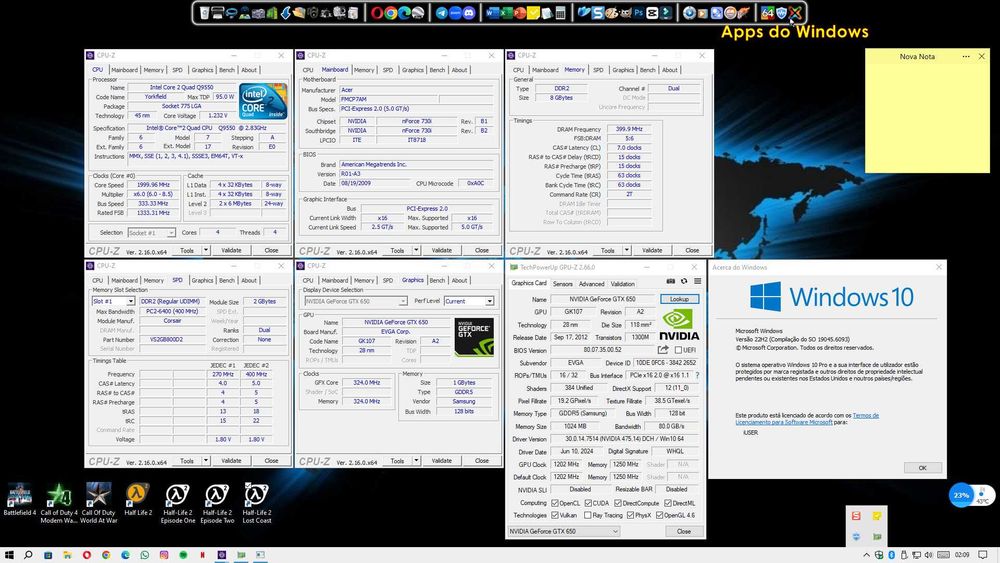Select SPD tab in the CPU-Z Mainboard window
The width and height of the screenshot is (1000, 563).
pyautogui.click(x=388, y=70)
